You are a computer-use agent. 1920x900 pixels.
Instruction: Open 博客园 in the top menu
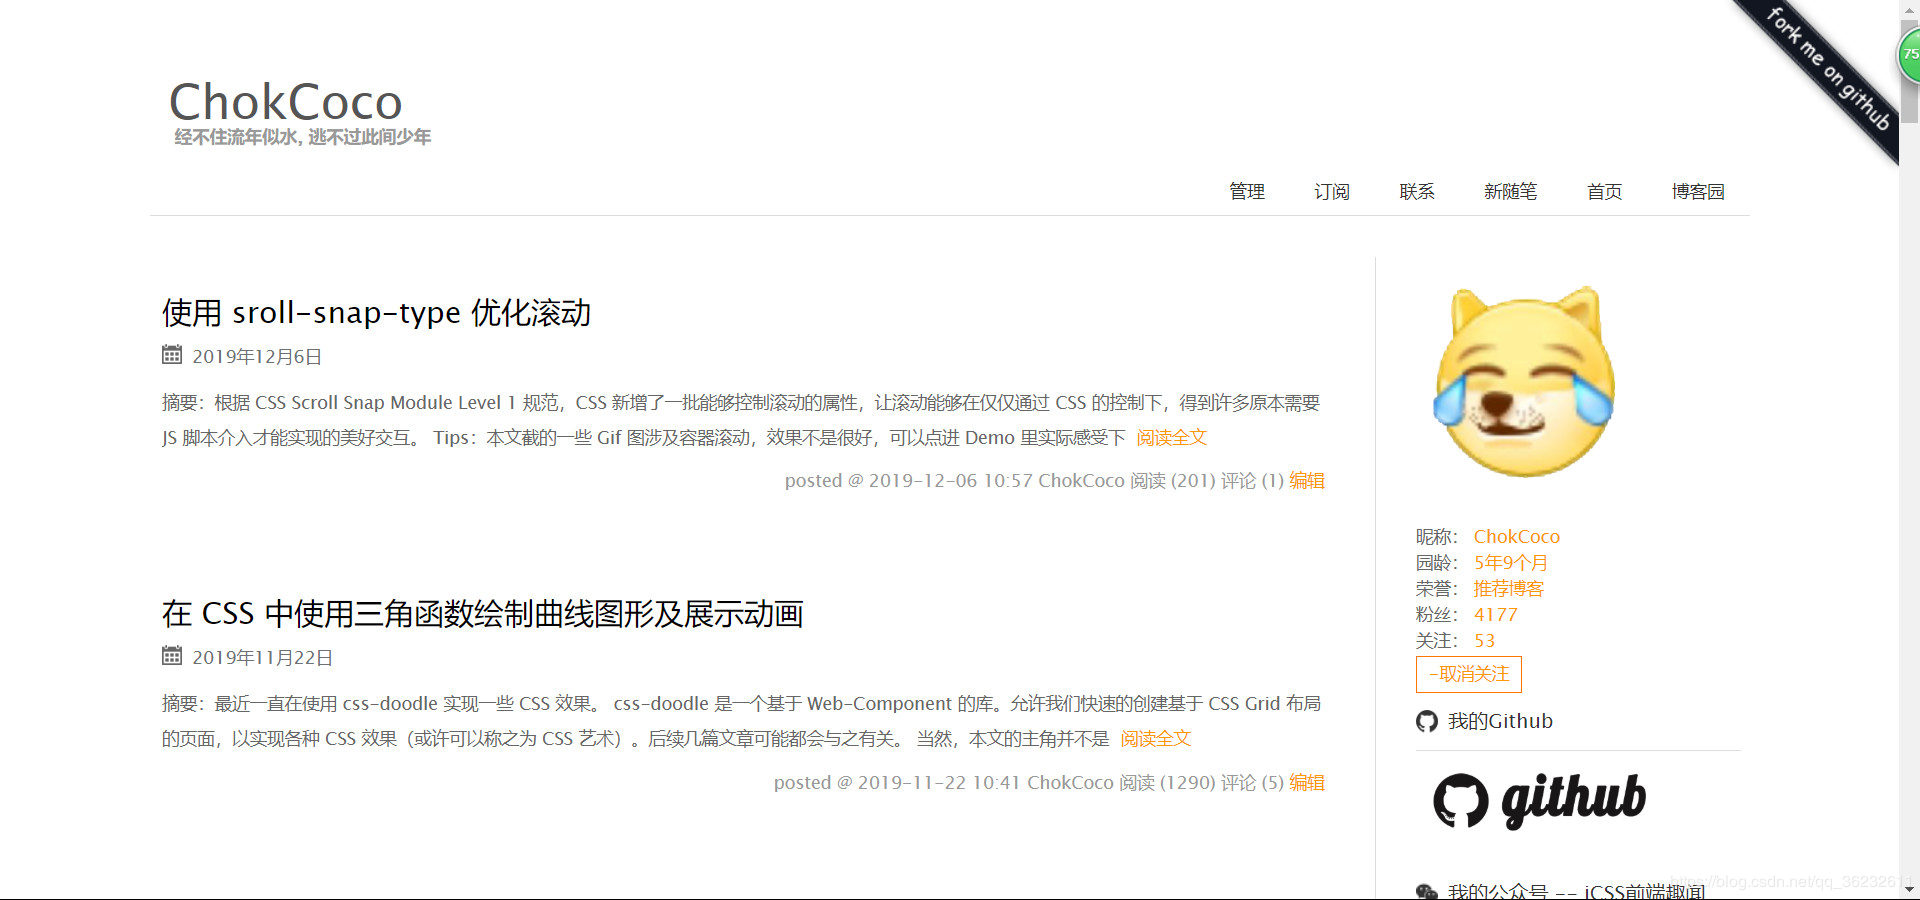[x=1698, y=192]
